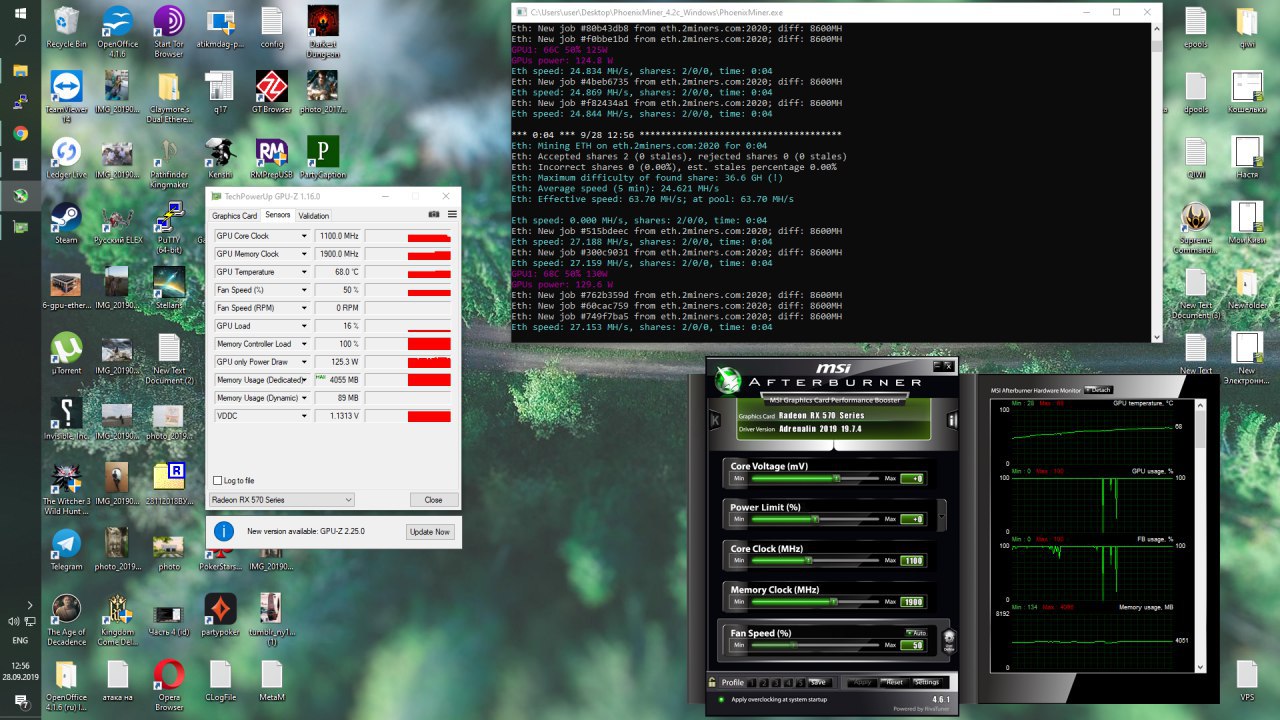Toggle the profile lock padlock icon
Image resolution: width=1280 pixels, height=720 pixels.
point(711,682)
